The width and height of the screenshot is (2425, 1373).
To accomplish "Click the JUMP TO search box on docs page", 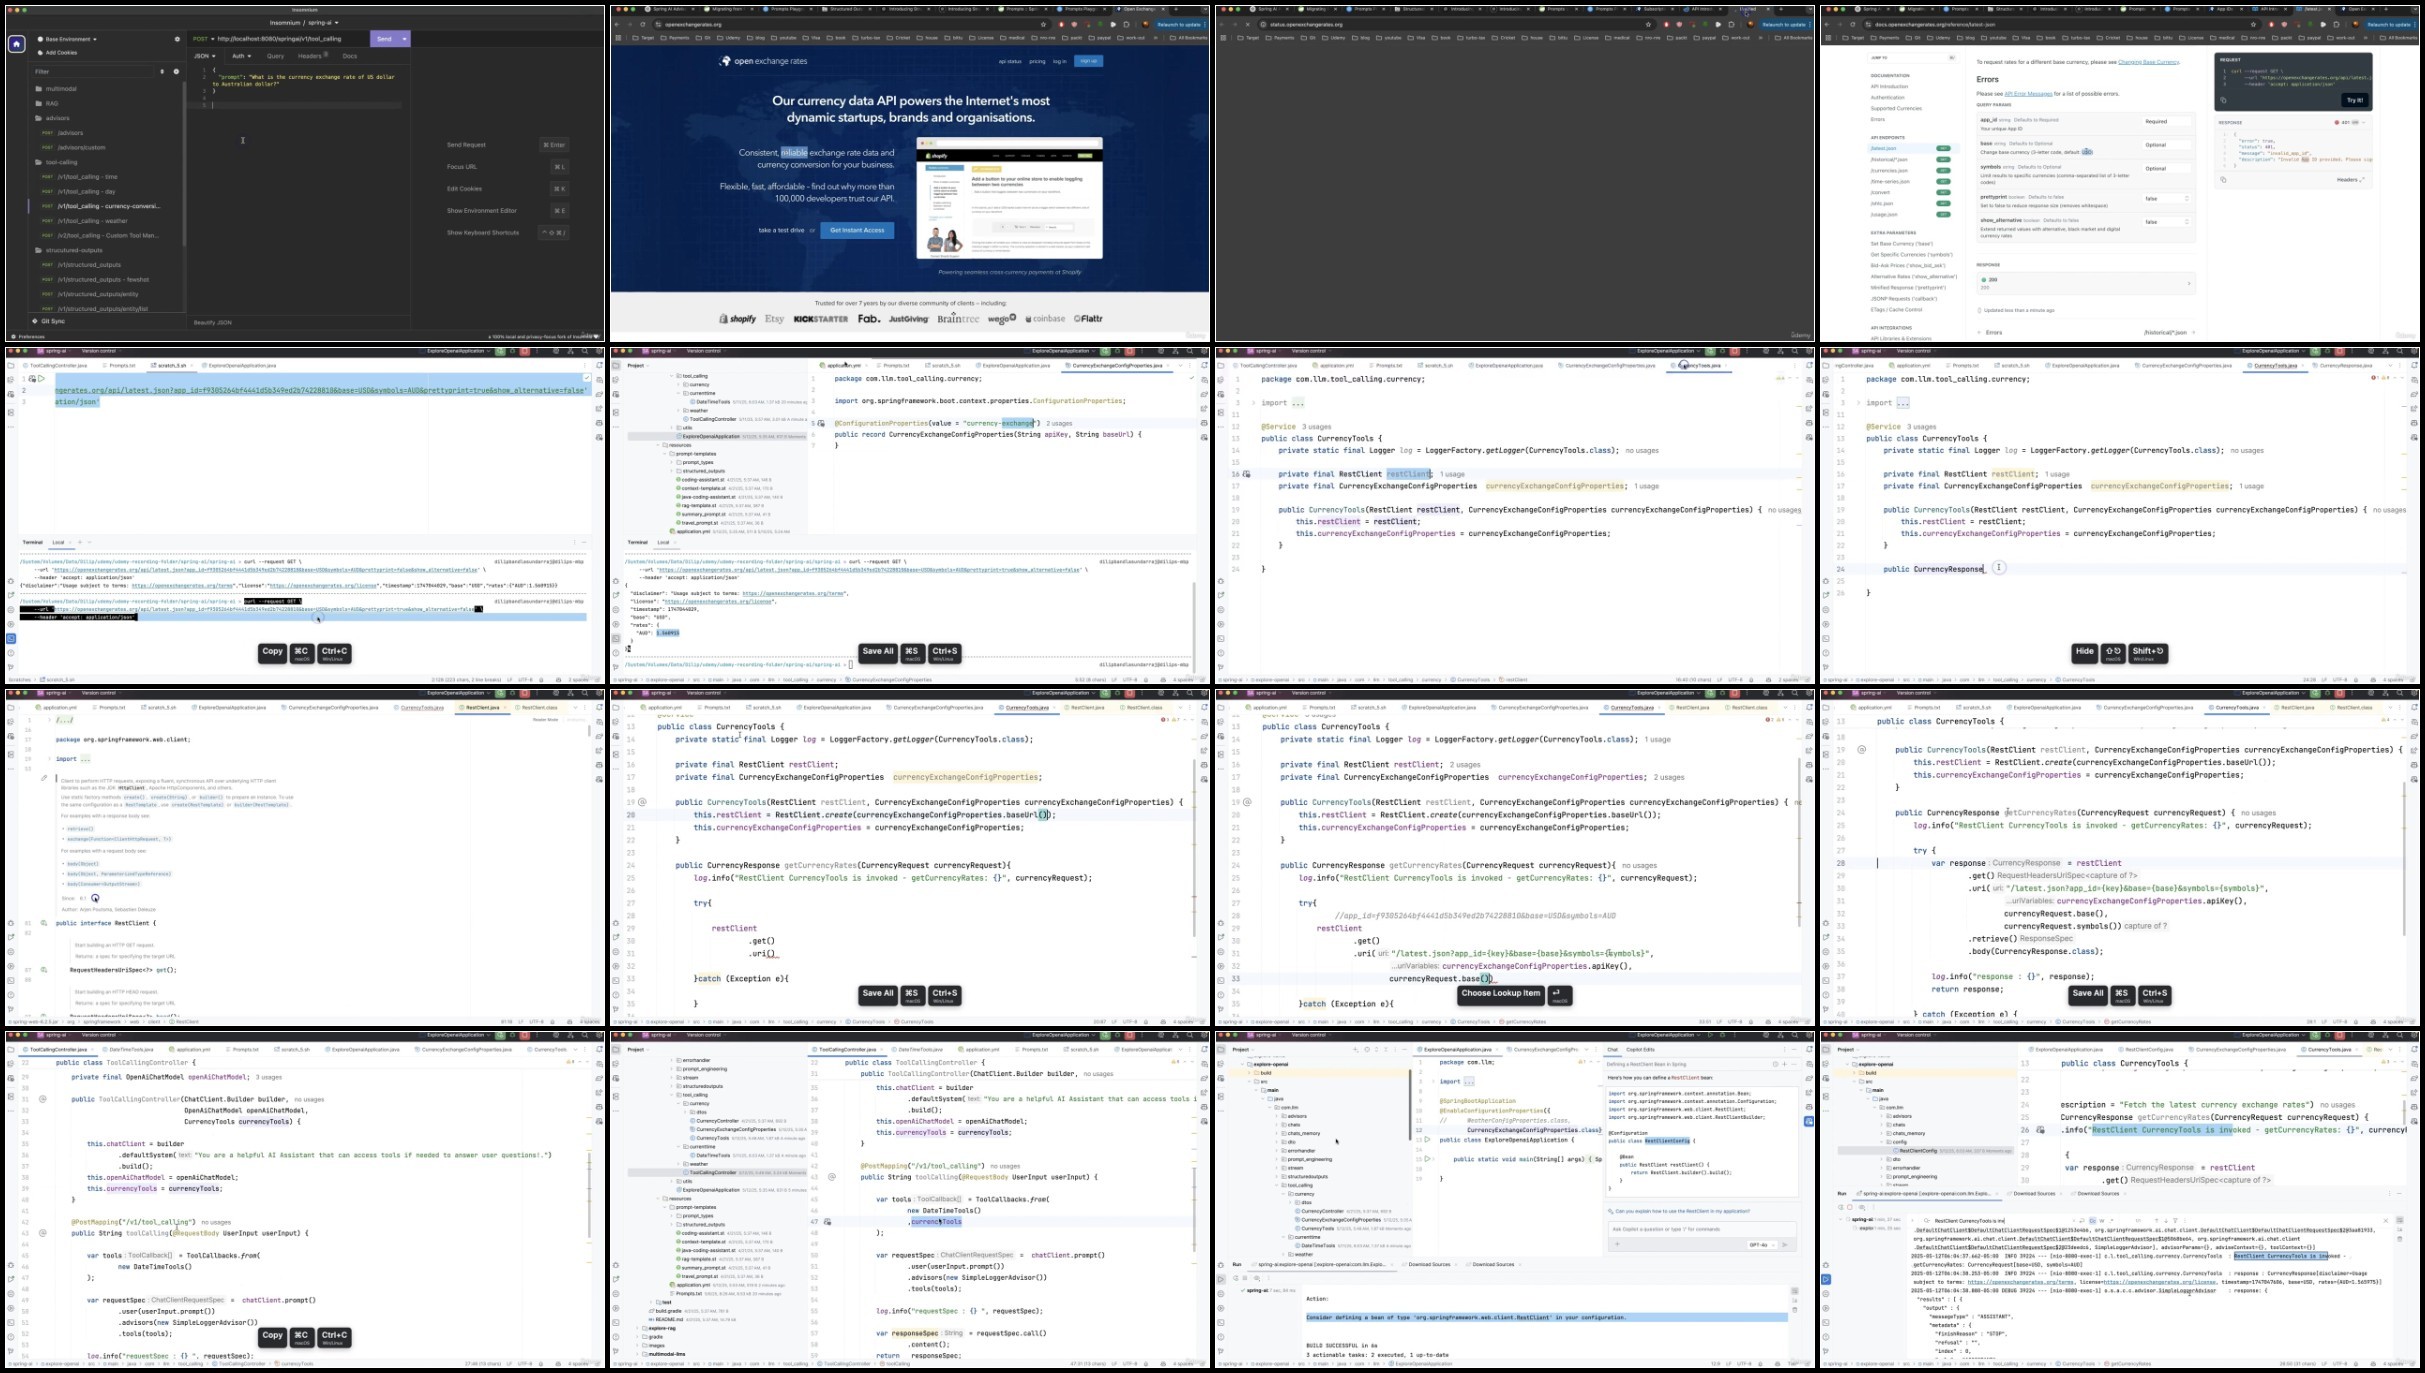I will point(1912,58).
